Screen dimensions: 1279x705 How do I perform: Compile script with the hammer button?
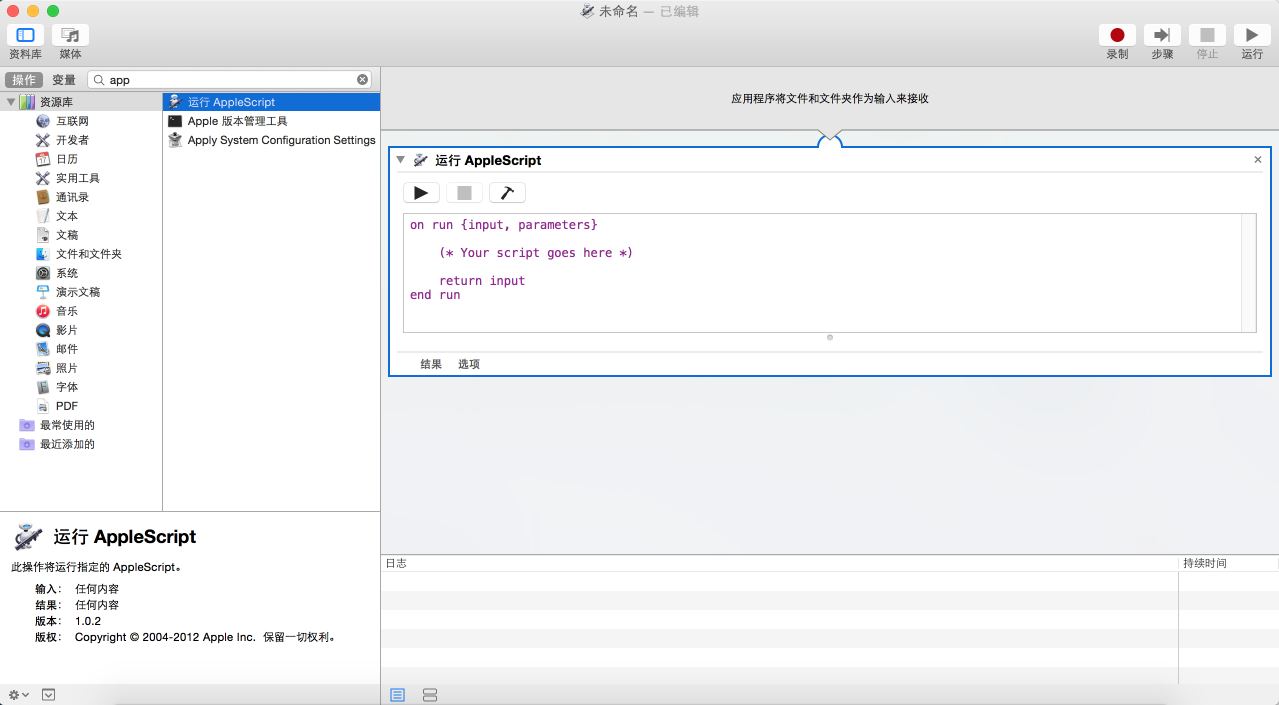point(507,193)
